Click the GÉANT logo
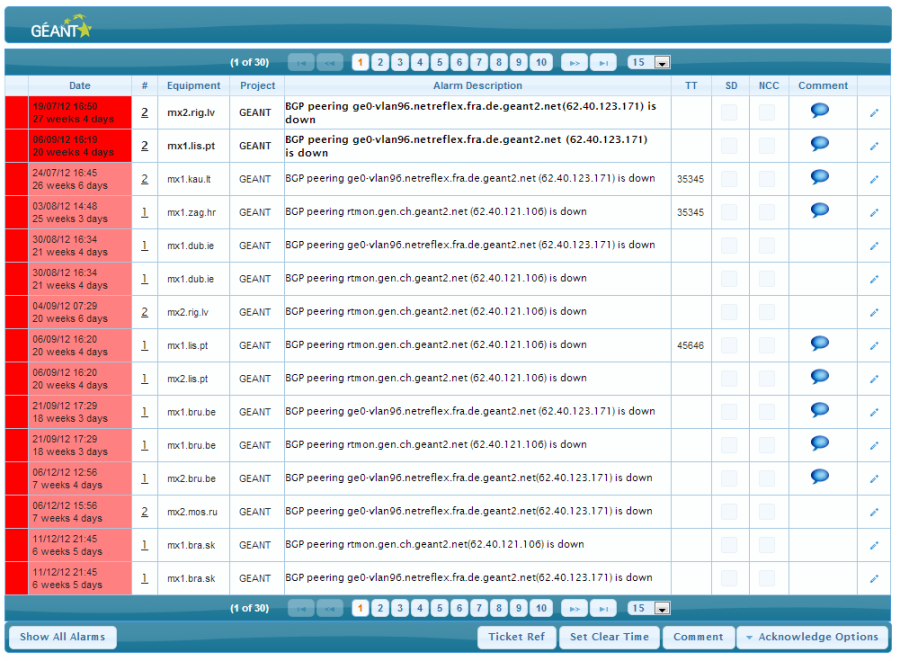This screenshot has width=900, height=661. pyautogui.click(x=61, y=27)
